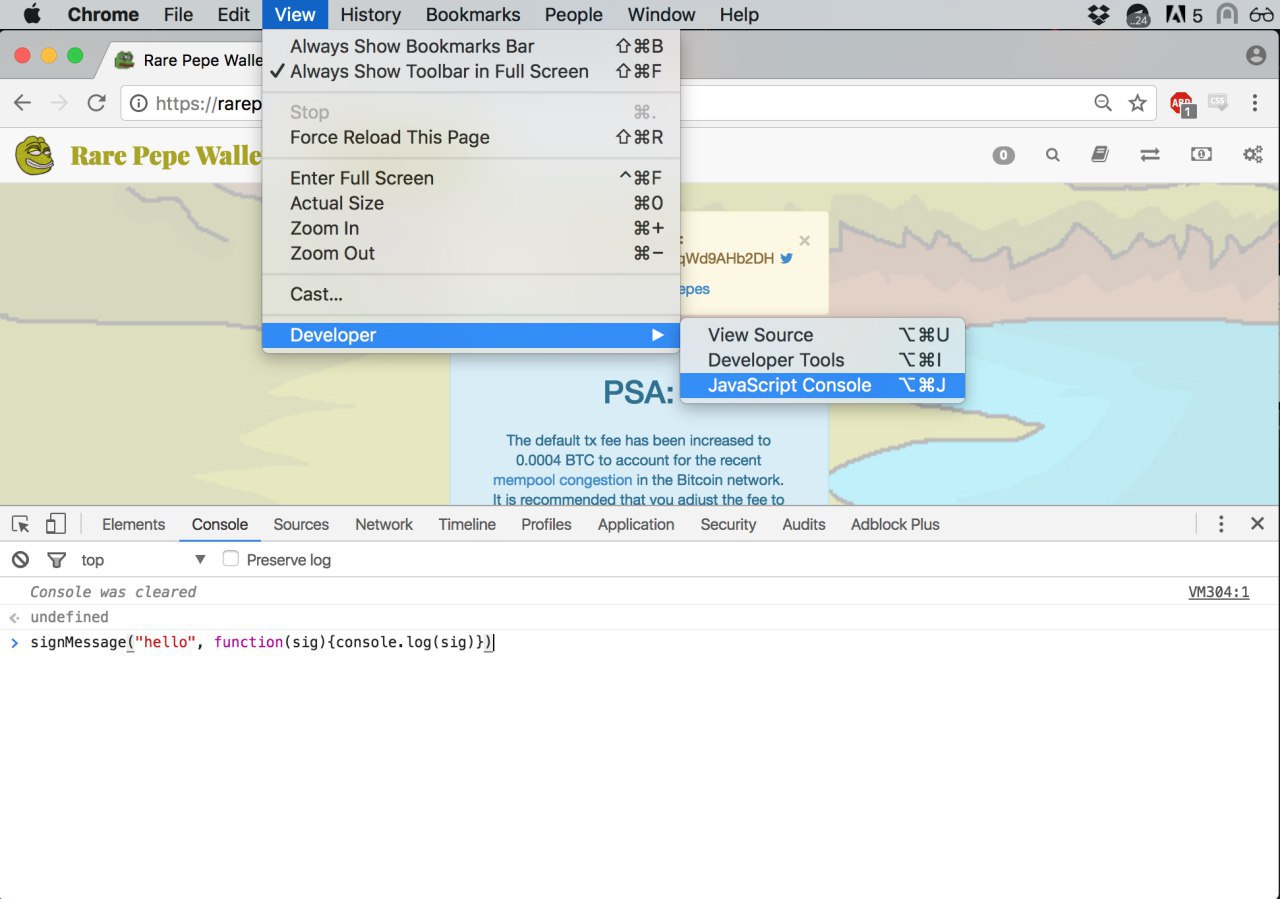Screen dimensions: 1280x899
Task: Toggle Always Show Toolbar in Full Screen
Action: tap(471, 72)
